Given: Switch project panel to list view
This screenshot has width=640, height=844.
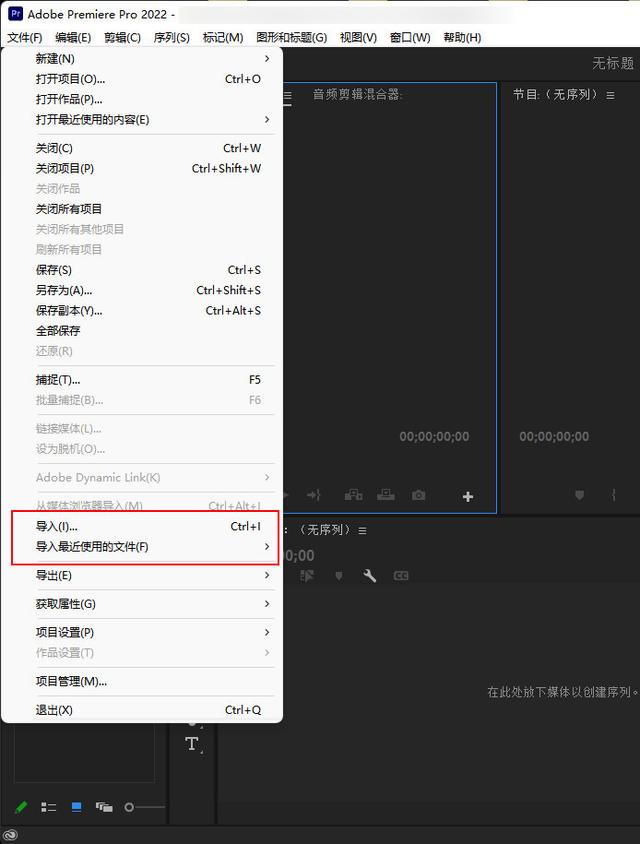Looking at the screenshot, I should tap(48, 807).
